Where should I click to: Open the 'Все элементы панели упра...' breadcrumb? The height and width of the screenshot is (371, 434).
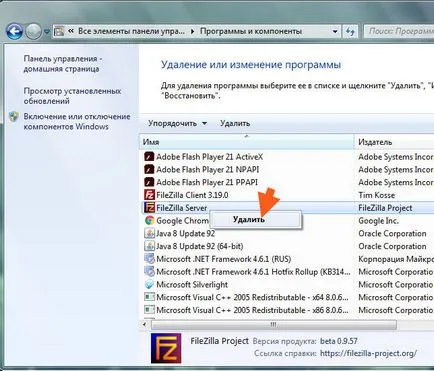tap(131, 31)
